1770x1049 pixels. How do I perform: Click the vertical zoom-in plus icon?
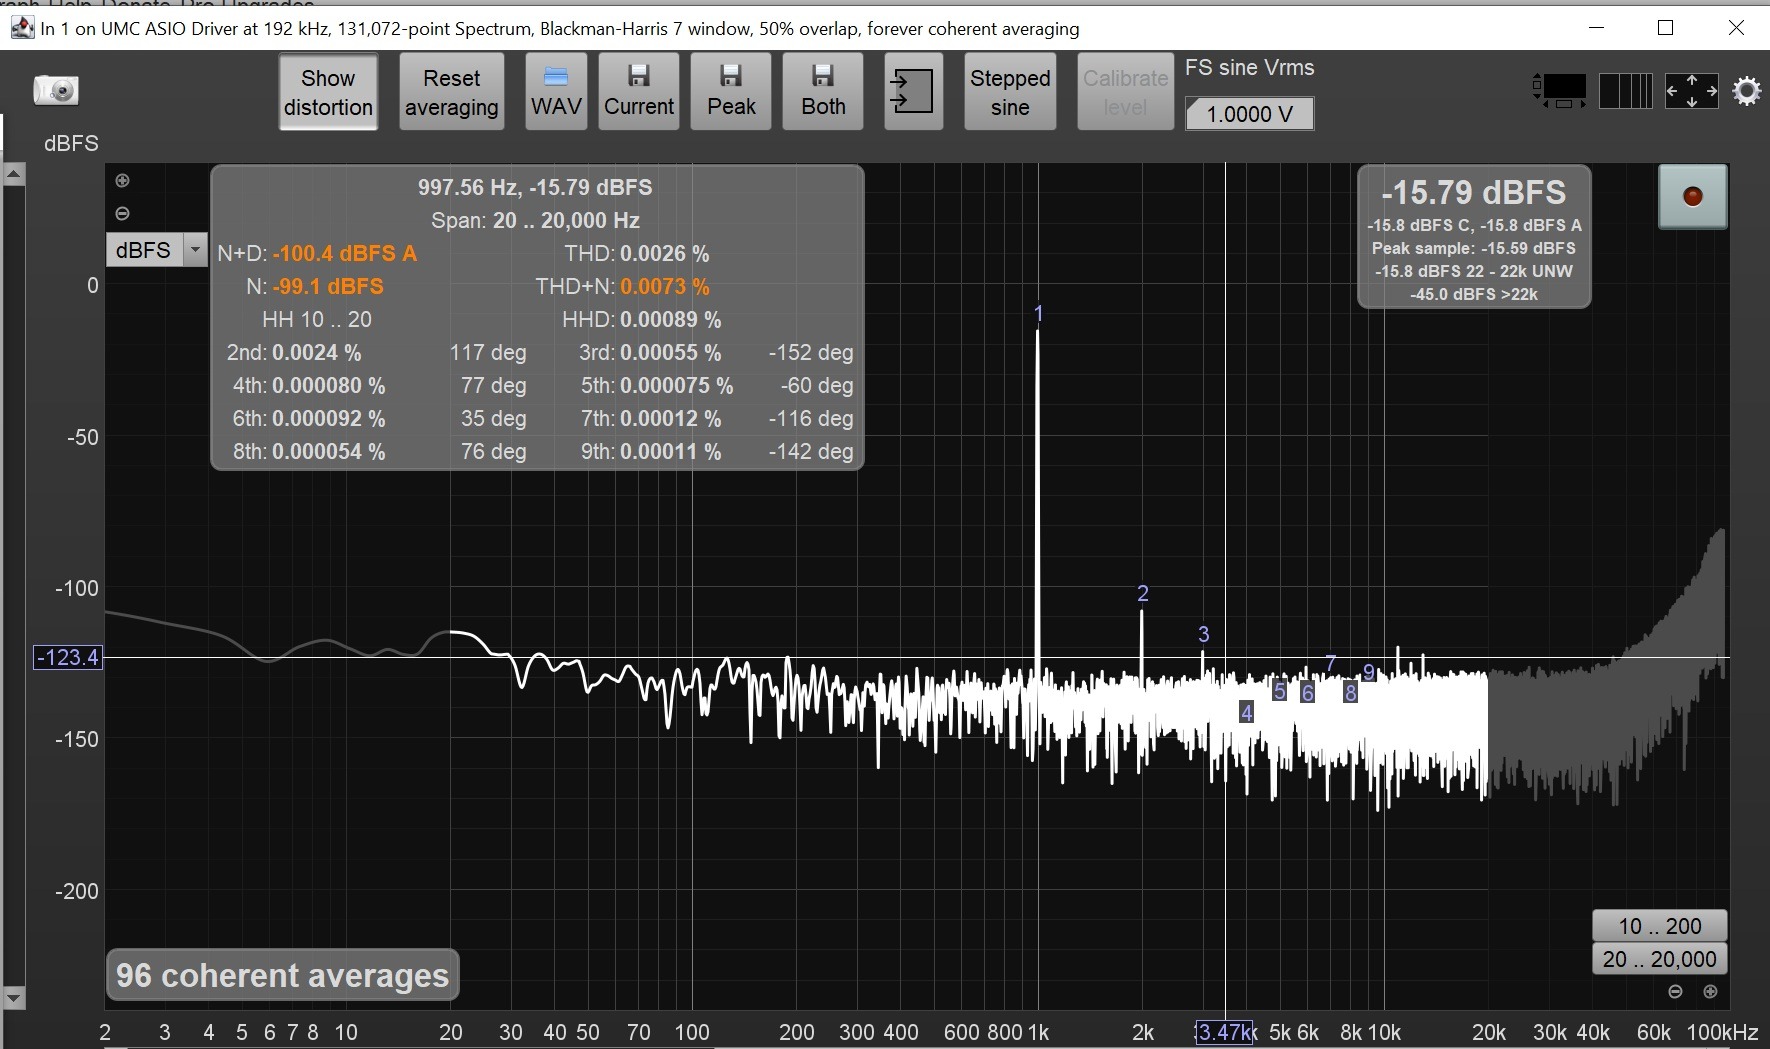click(x=122, y=181)
